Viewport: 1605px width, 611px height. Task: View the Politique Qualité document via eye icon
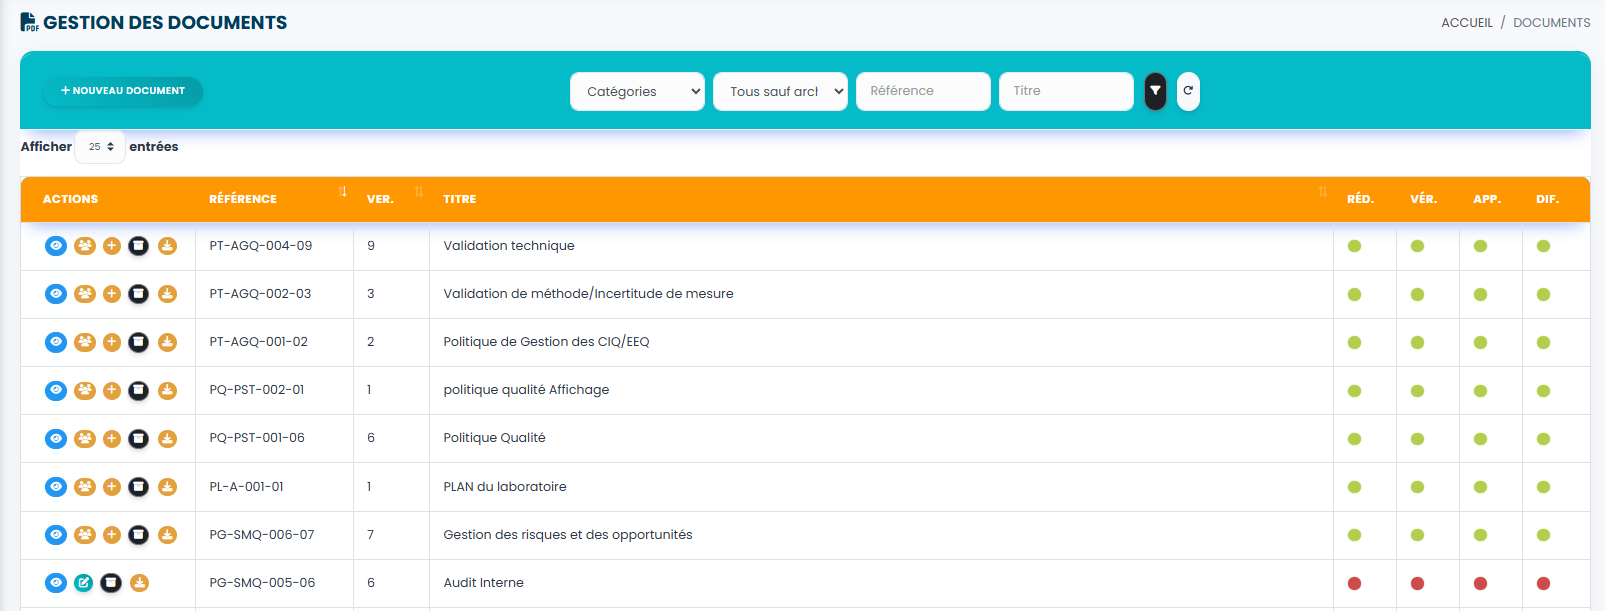pyautogui.click(x=56, y=438)
